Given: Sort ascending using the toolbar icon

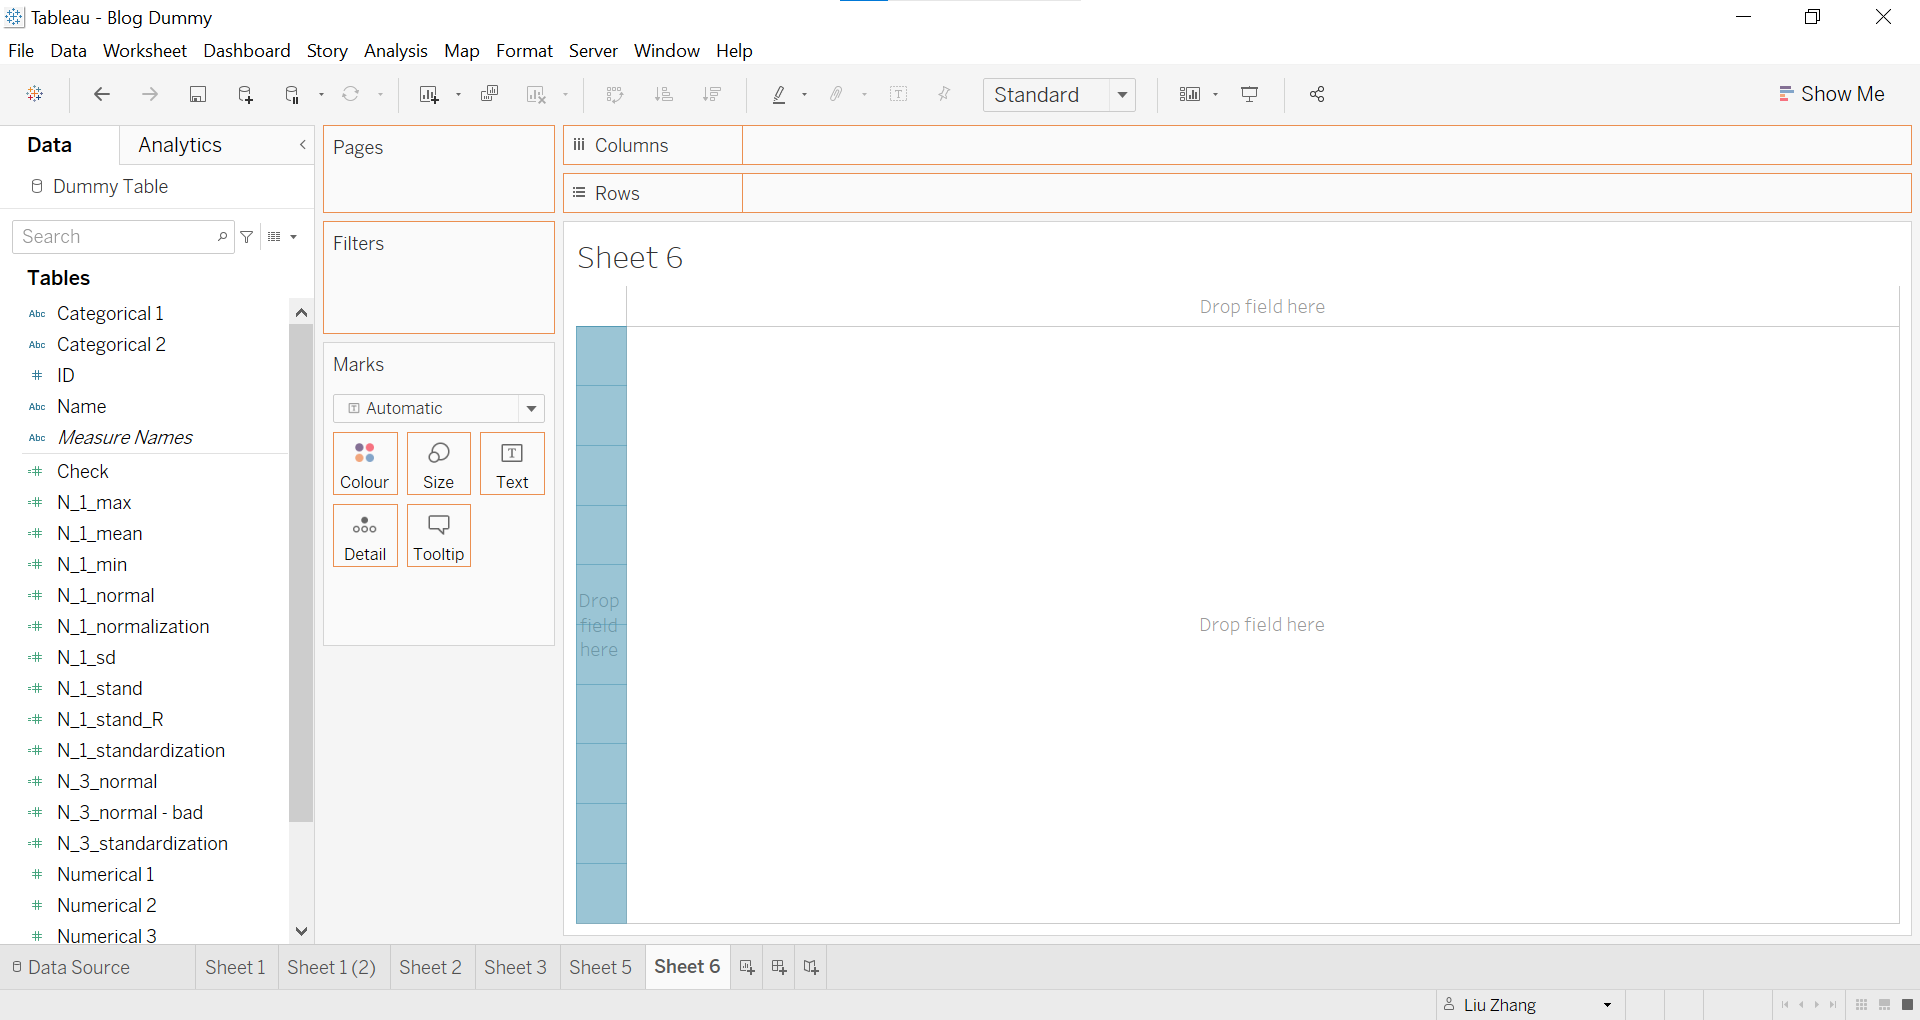Looking at the screenshot, I should click(663, 94).
